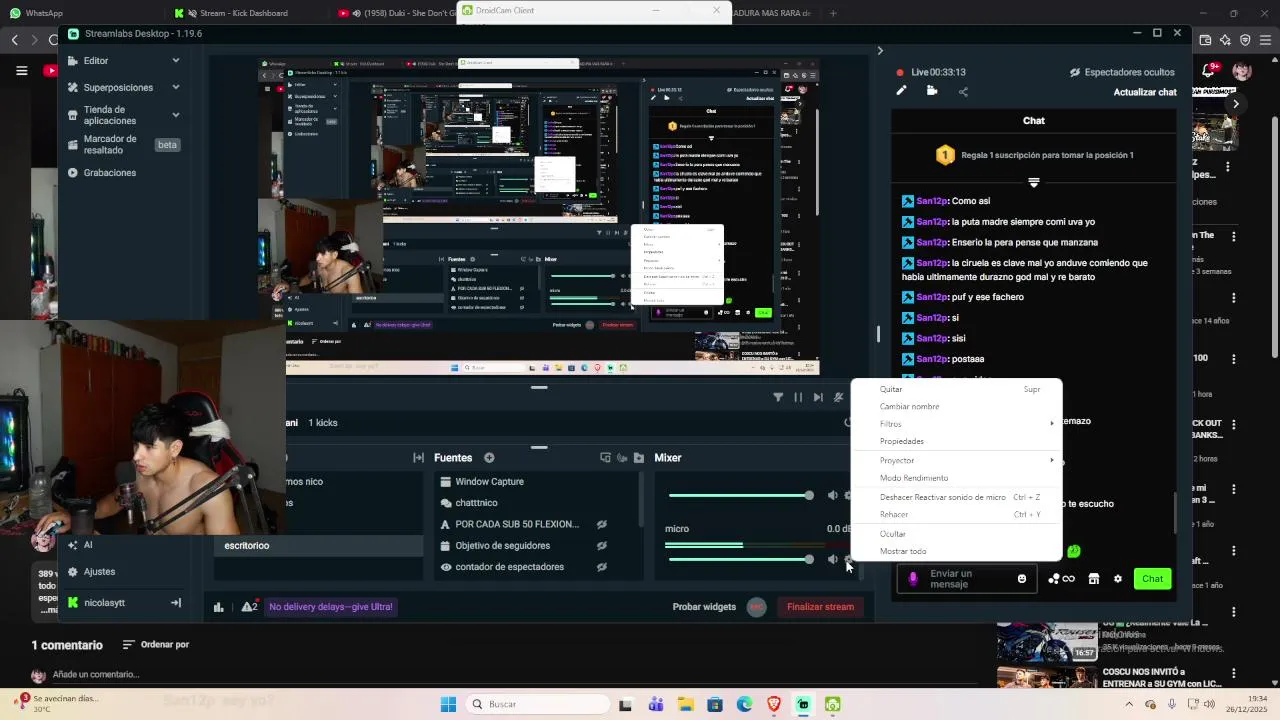Adjust the micro volume slider

pyautogui.click(x=740, y=559)
